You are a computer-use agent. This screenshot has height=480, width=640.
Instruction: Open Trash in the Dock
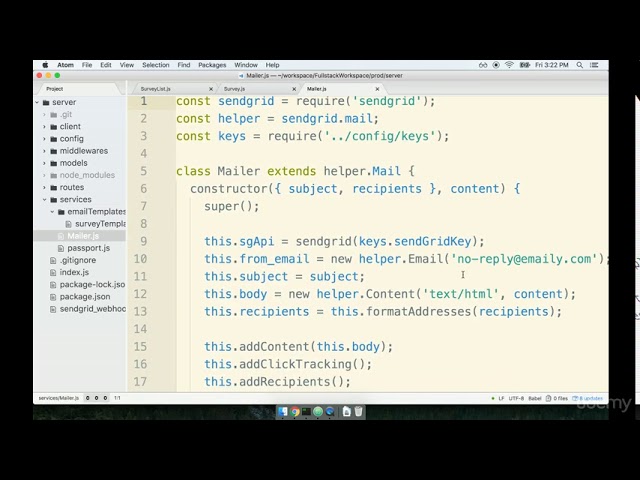click(358, 411)
